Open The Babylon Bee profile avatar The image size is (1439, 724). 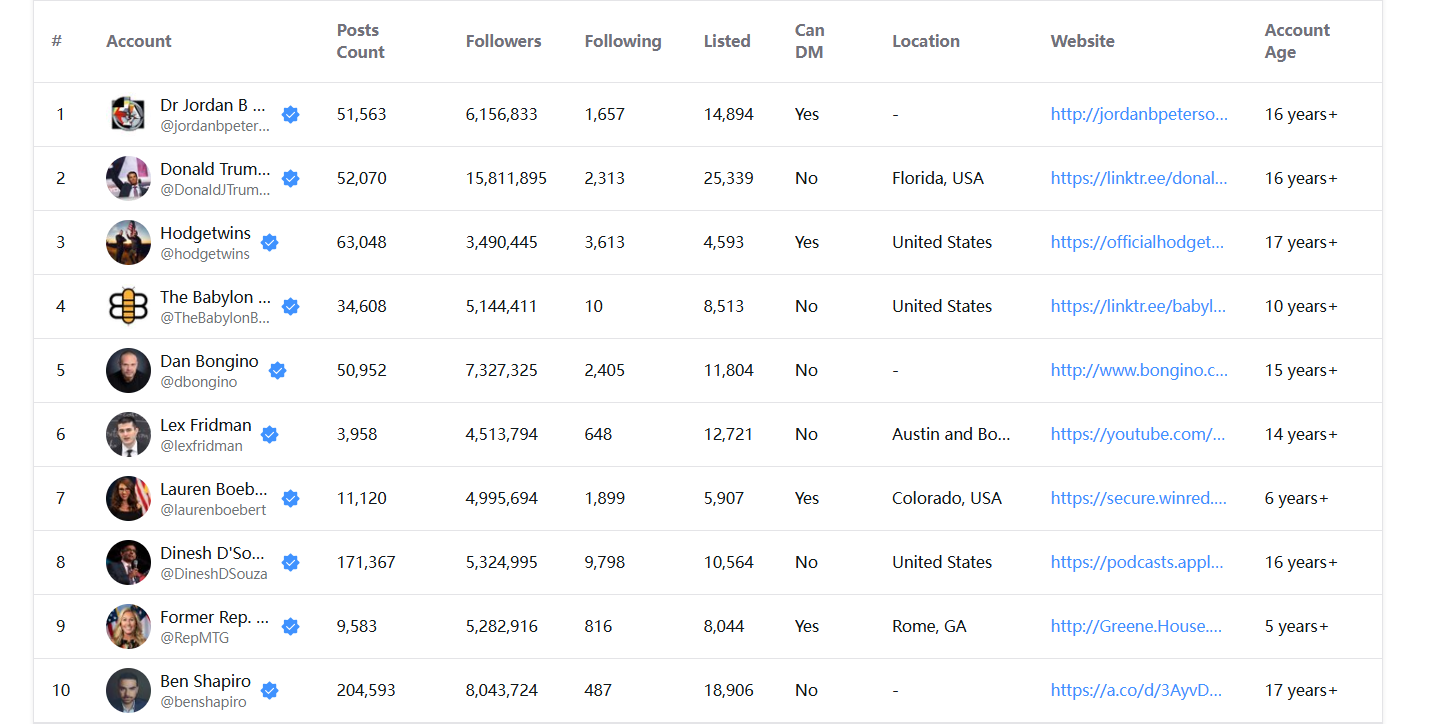128,307
